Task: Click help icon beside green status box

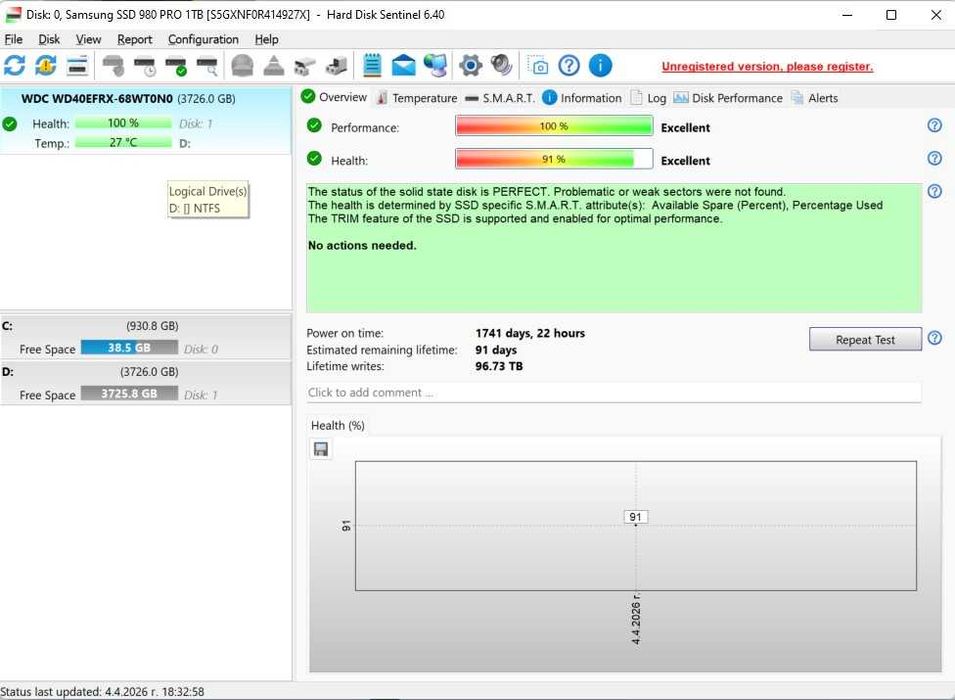Action: tap(934, 191)
